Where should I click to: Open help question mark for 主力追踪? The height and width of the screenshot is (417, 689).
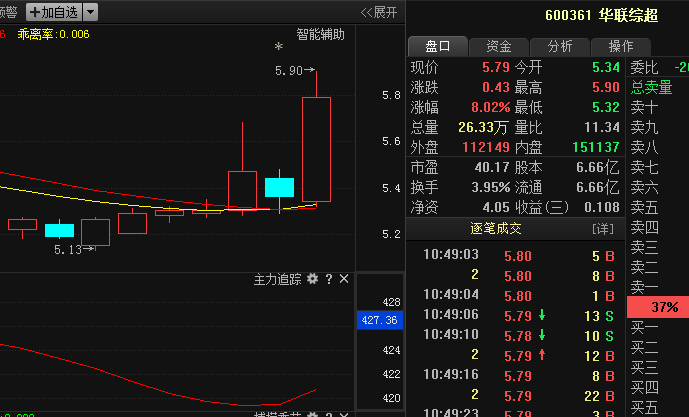coord(329,279)
